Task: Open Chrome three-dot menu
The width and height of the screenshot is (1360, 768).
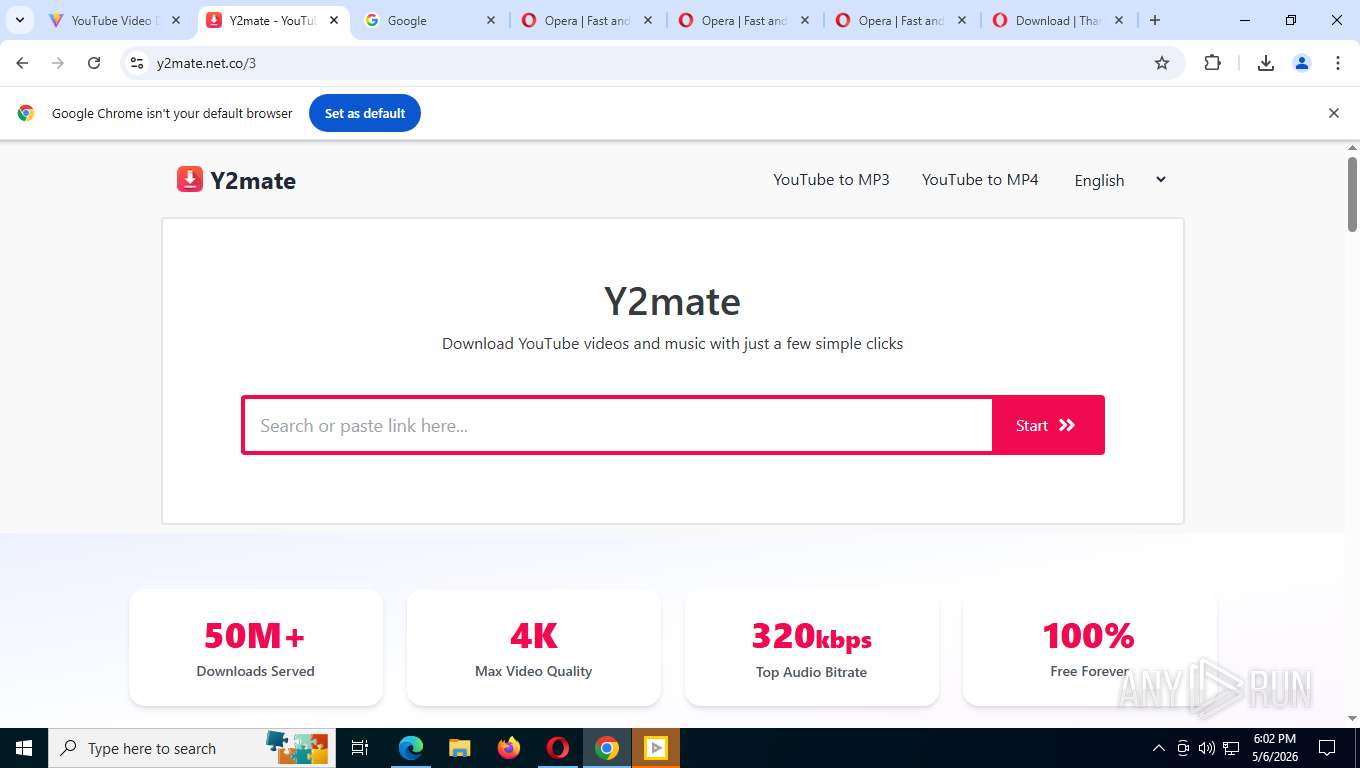Action: click(1338, 63)
